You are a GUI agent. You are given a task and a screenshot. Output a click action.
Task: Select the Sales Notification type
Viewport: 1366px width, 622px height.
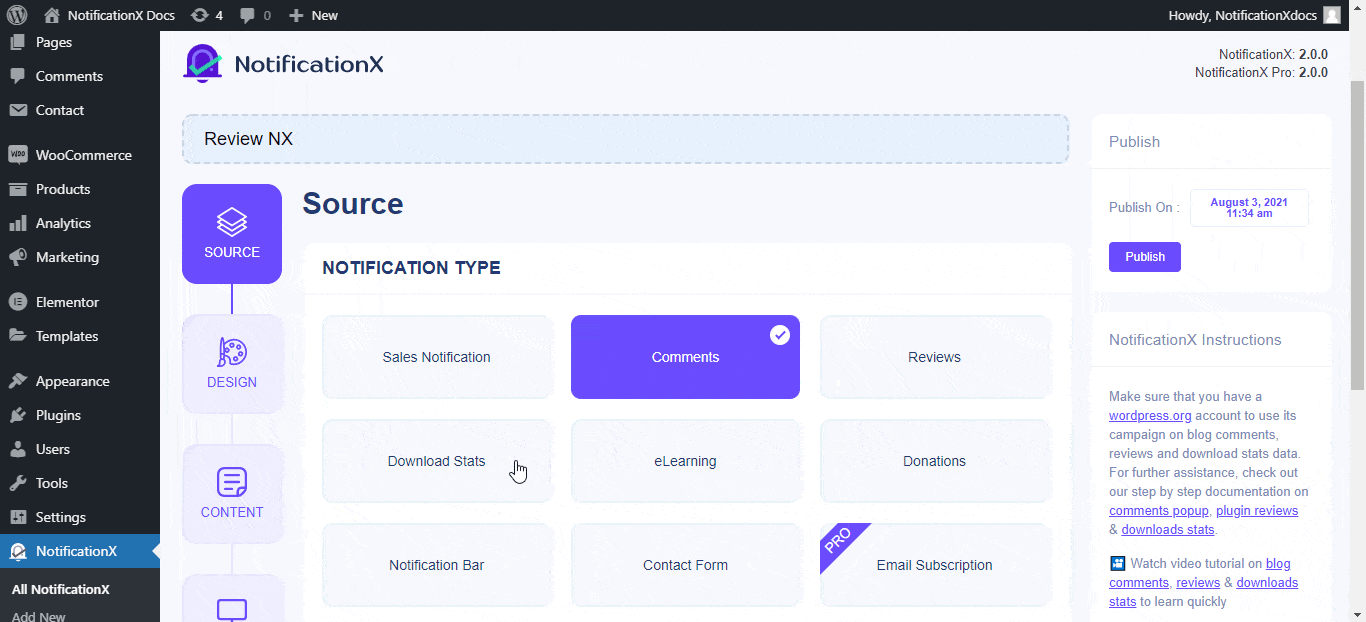(x=437, y=357)
